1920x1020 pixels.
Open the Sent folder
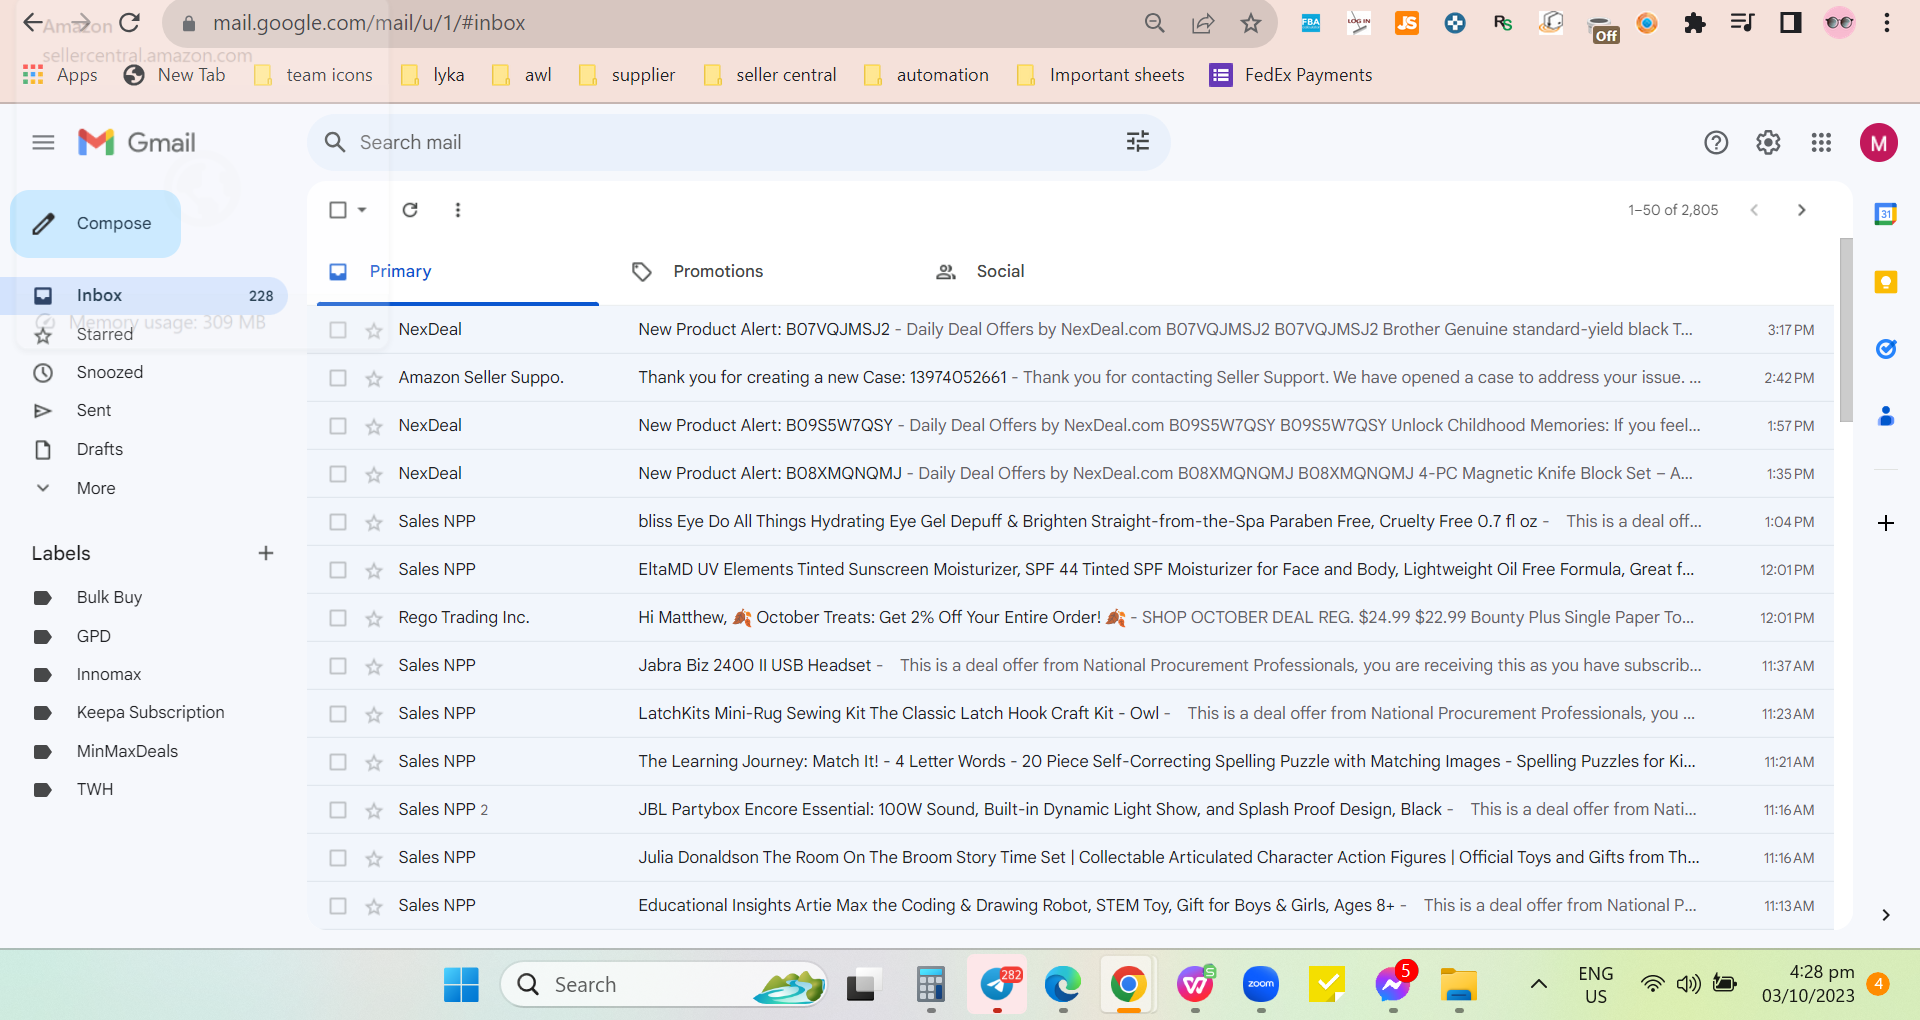pyautogui.click(x=94, y=410)
